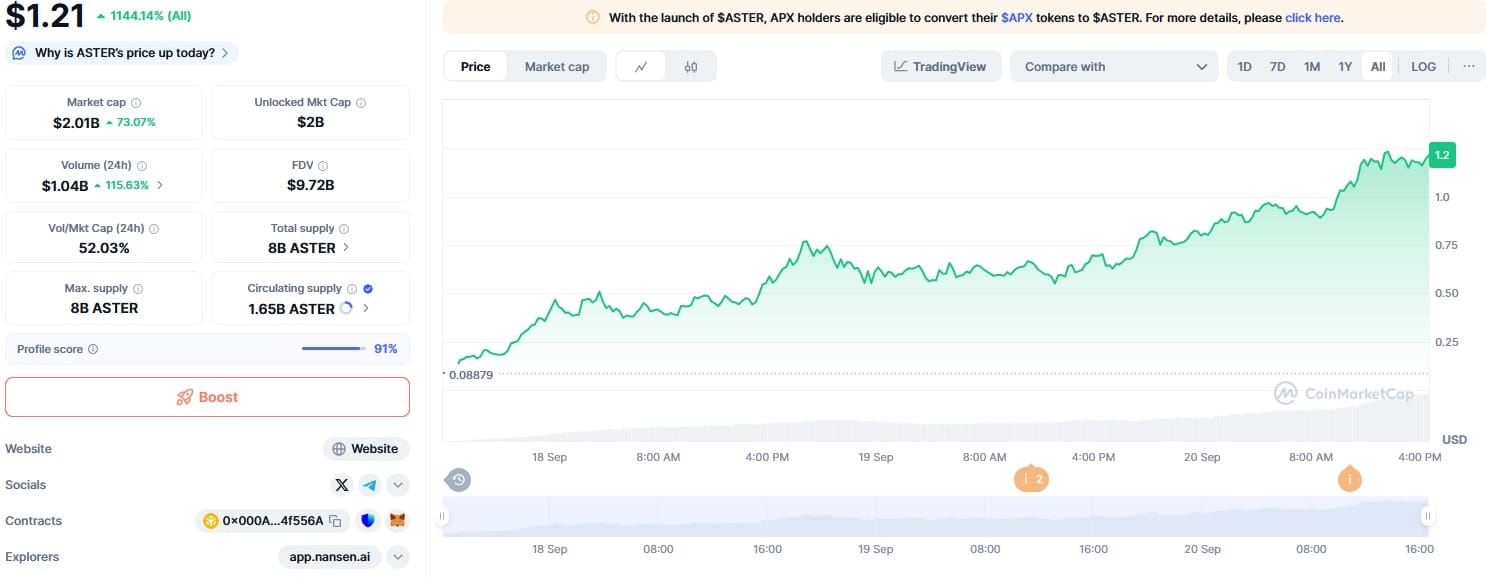Click the green 1.2 current price label
This screenshot has width=1486, height=577.
click(1441, 155)
